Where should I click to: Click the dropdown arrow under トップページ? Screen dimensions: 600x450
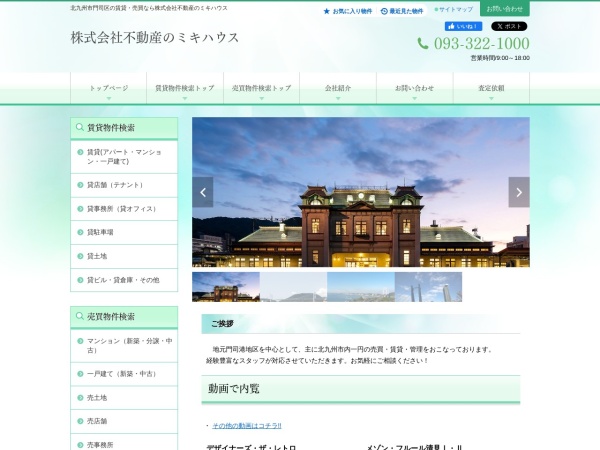(109, 99)
